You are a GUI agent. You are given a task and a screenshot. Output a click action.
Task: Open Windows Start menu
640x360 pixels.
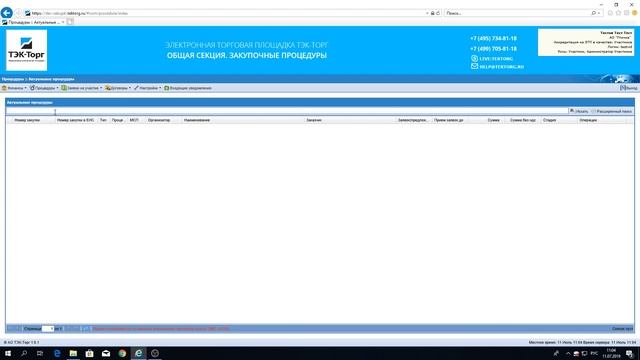coord(8,353)
